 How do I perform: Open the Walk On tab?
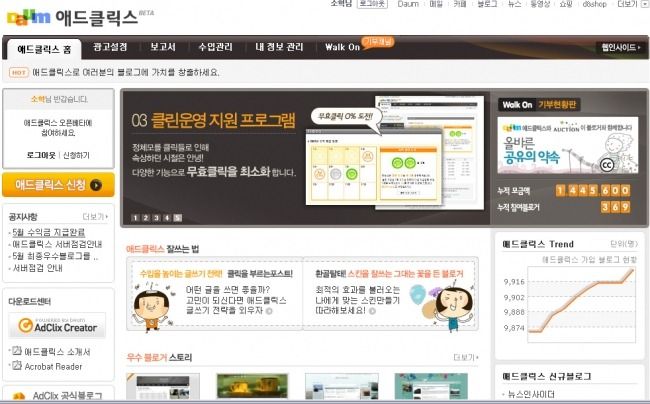342,47
